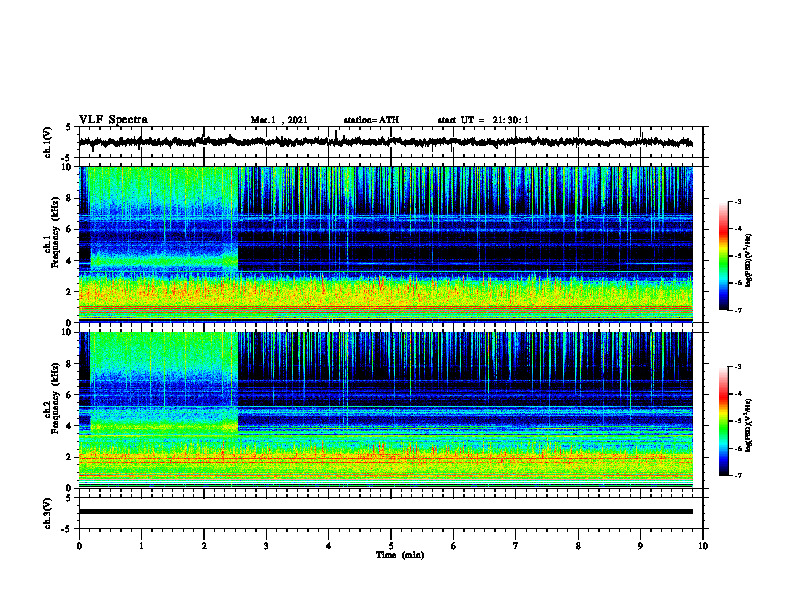
Task: Click time axis tick label '3'
Action: pos(266,546)
